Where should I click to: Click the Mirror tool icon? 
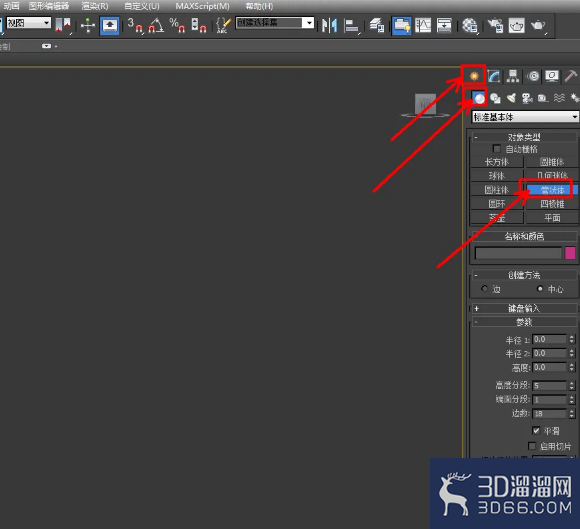(x=329, y=25)
